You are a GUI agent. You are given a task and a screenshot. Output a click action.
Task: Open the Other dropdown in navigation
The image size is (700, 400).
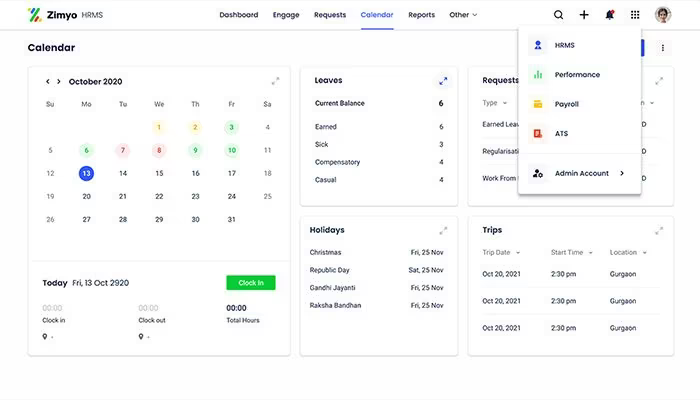(x=463, y=15)
